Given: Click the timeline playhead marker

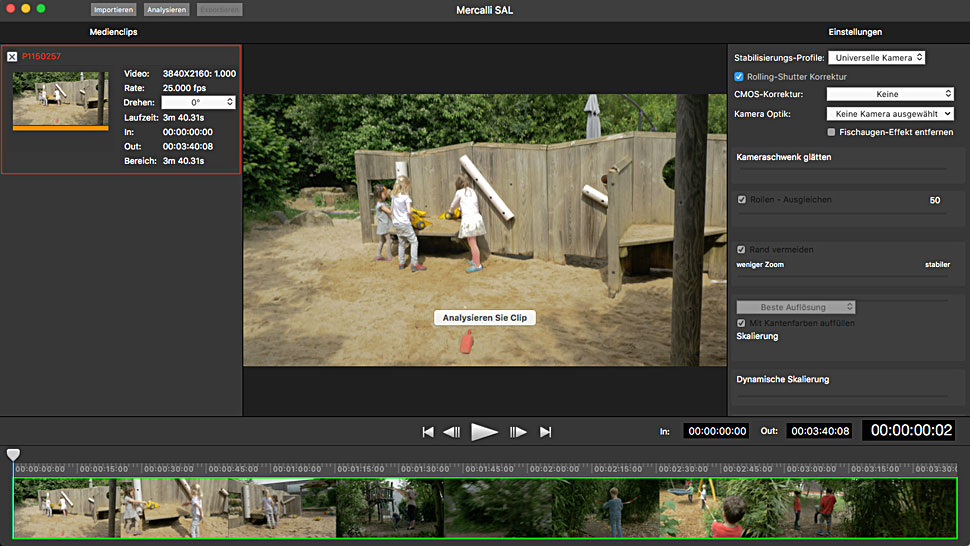Looking at the screenshot, I should coord(13,455).
